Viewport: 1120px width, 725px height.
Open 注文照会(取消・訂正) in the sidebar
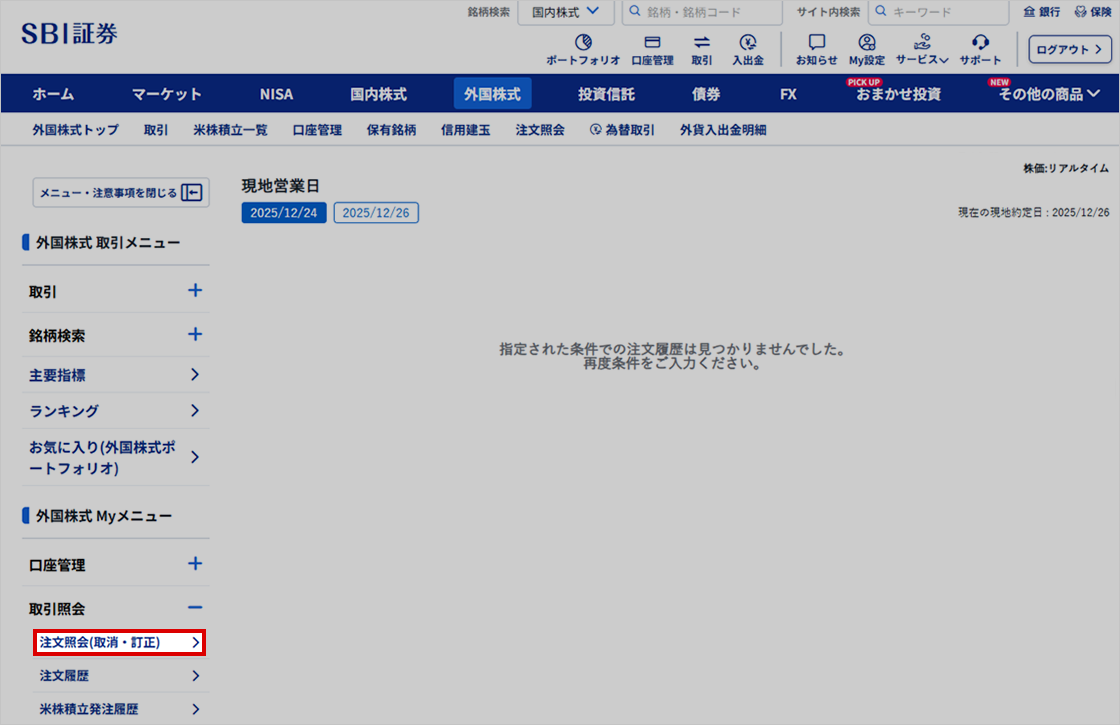[120, 642]
